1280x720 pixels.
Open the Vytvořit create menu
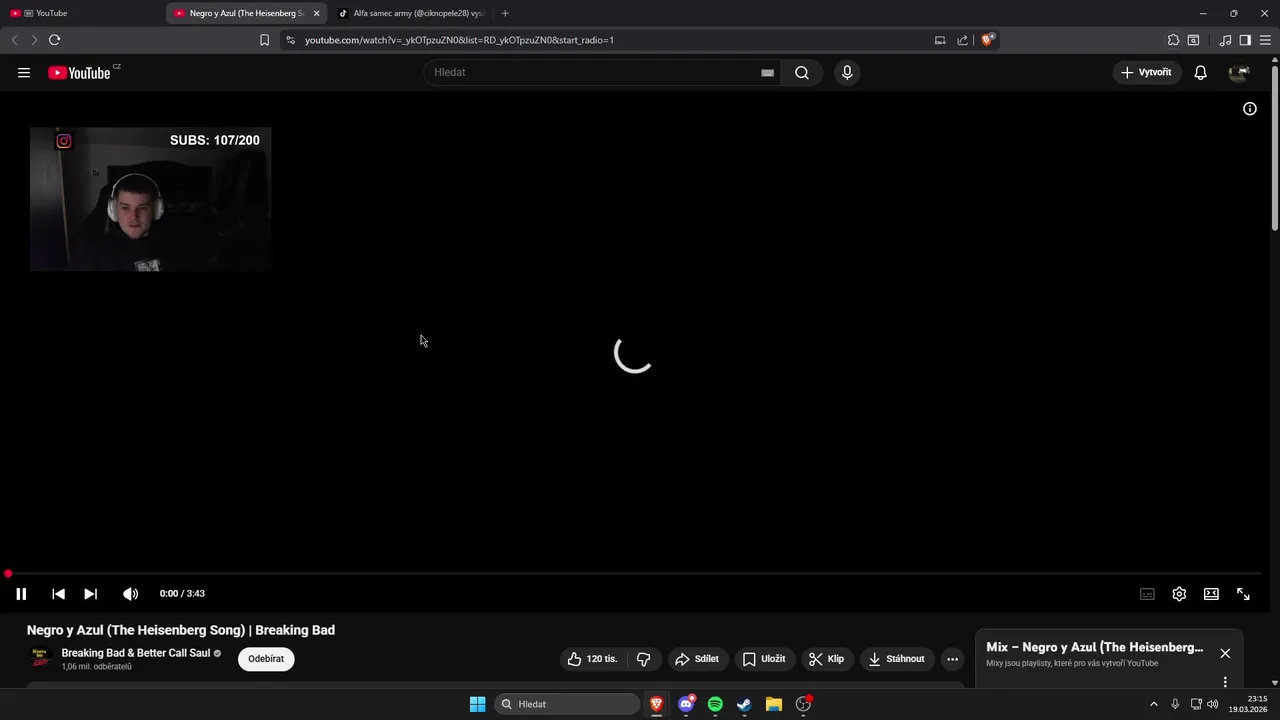[x=1147, y=72]
